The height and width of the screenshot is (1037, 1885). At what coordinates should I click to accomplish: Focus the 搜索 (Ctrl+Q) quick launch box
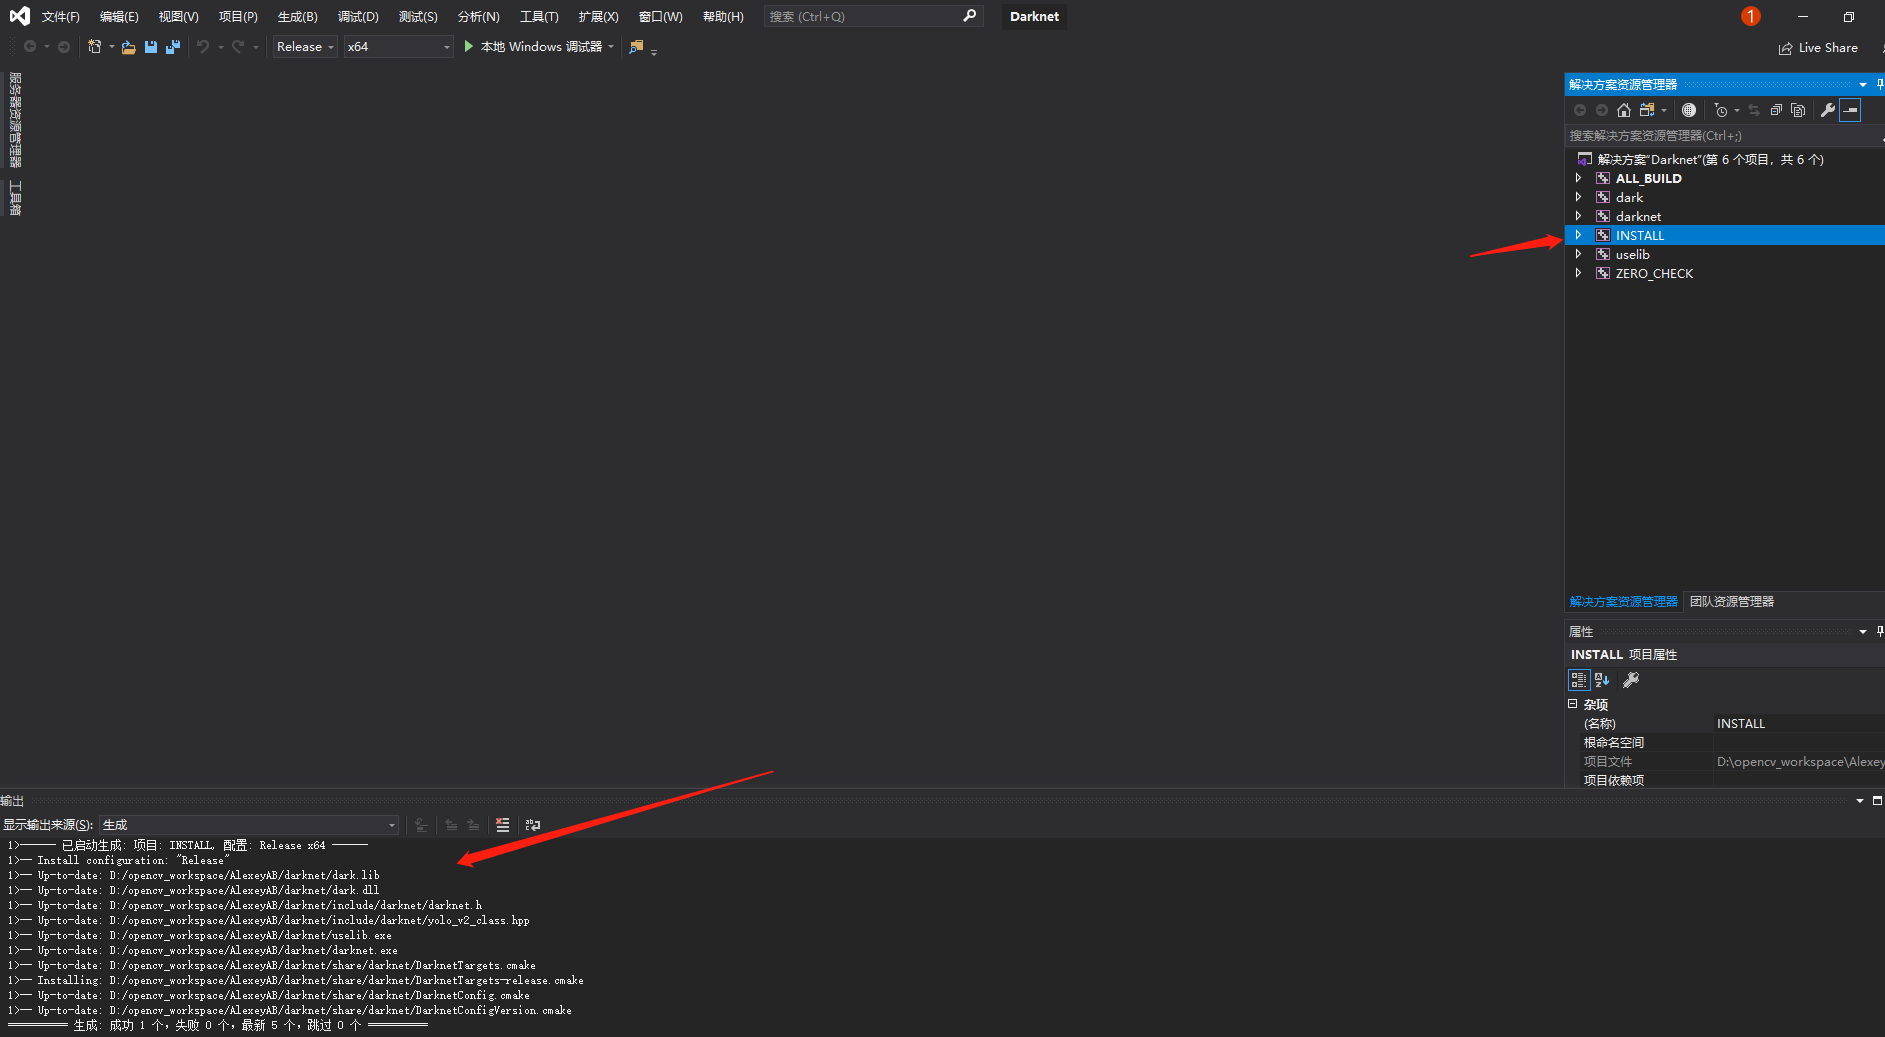(873, 17)
